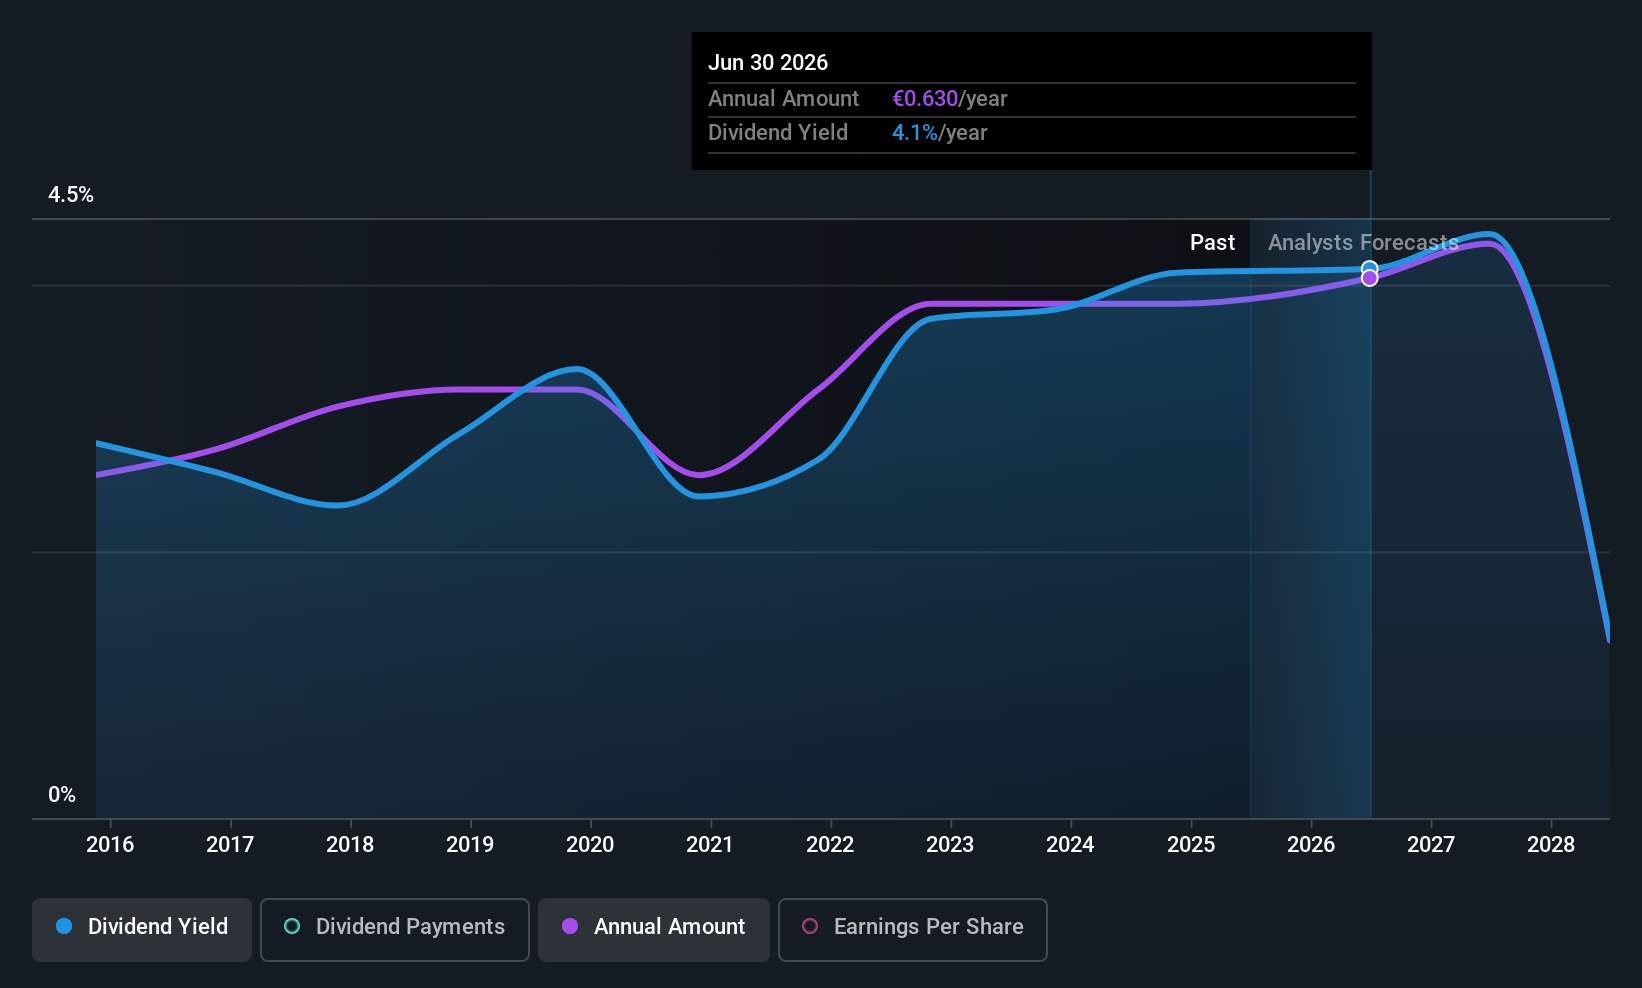Click the 2028 x-axis label
Image resolution: width=1642 pixels, height=988 pixels.
[x=1551, y=845]
